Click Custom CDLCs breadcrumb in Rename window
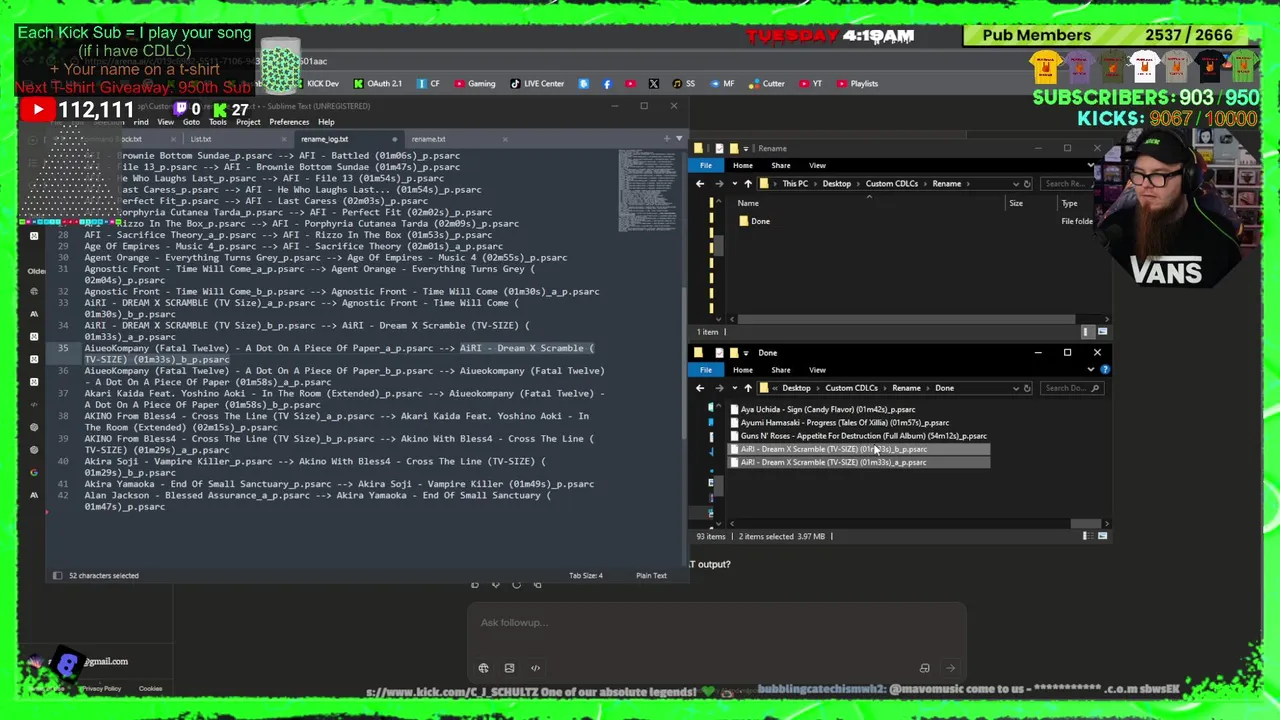The width and height of the screenshot is (1280, 720). (891, 184)
